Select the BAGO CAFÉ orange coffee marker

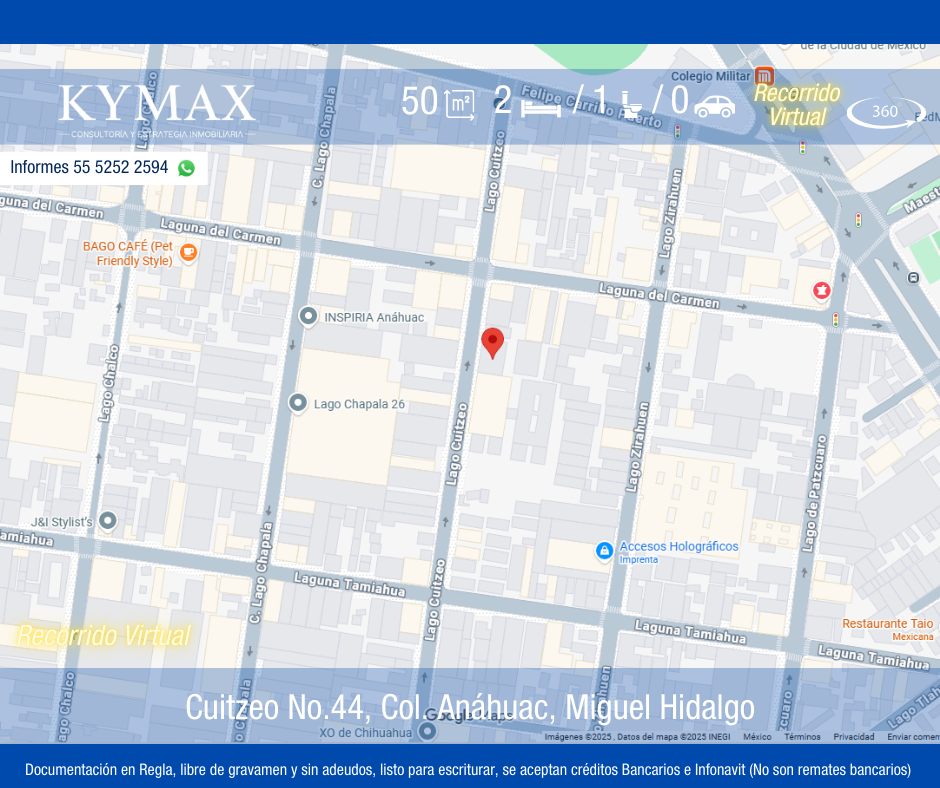(x=188, y=252)
